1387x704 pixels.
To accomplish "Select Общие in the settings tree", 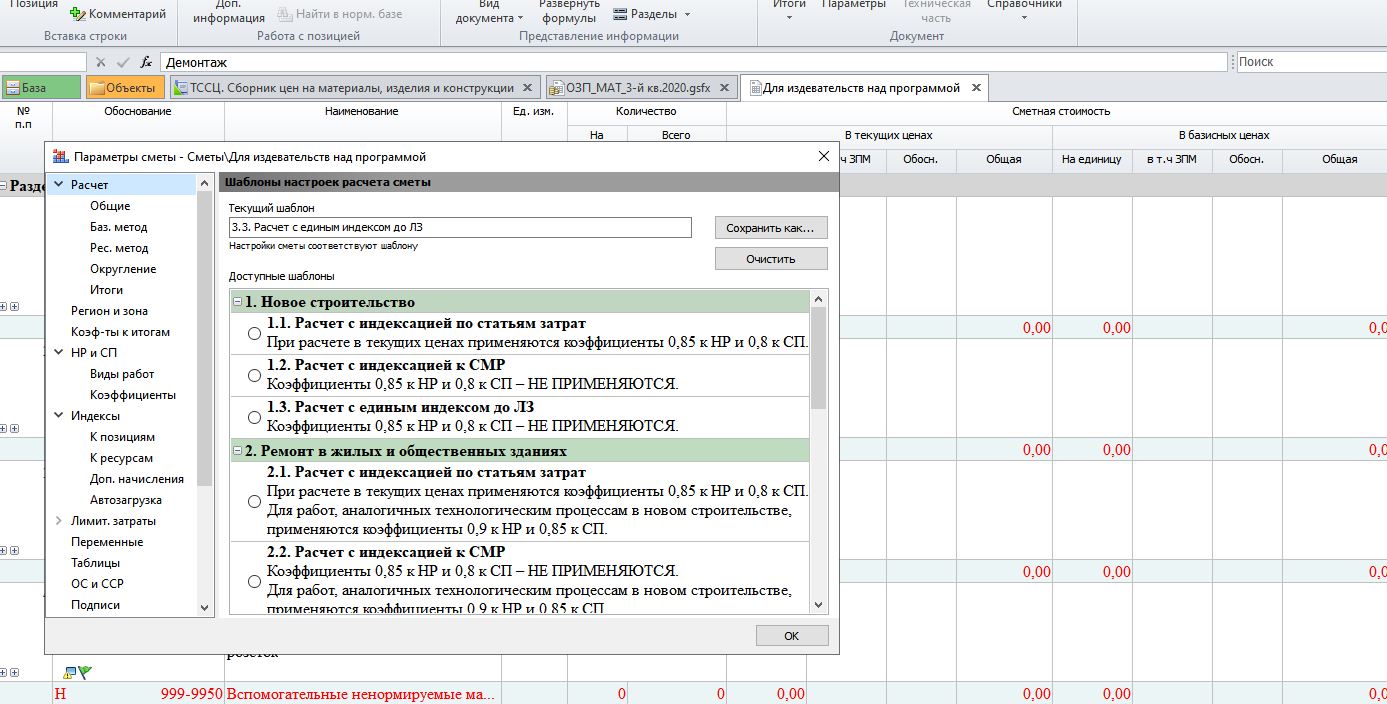I will point(110,206).
